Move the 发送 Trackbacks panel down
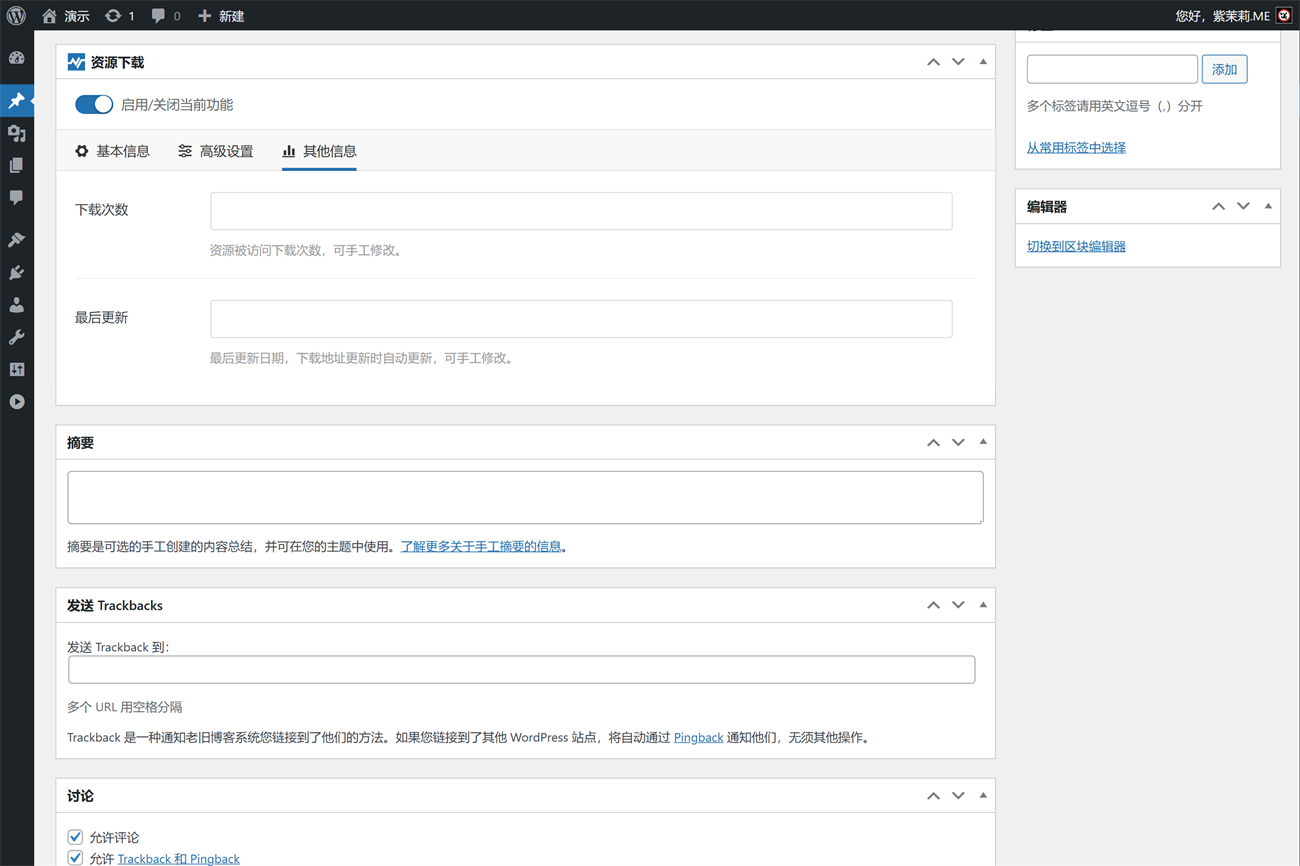The image size is (1300, 866). pos(958,605)
